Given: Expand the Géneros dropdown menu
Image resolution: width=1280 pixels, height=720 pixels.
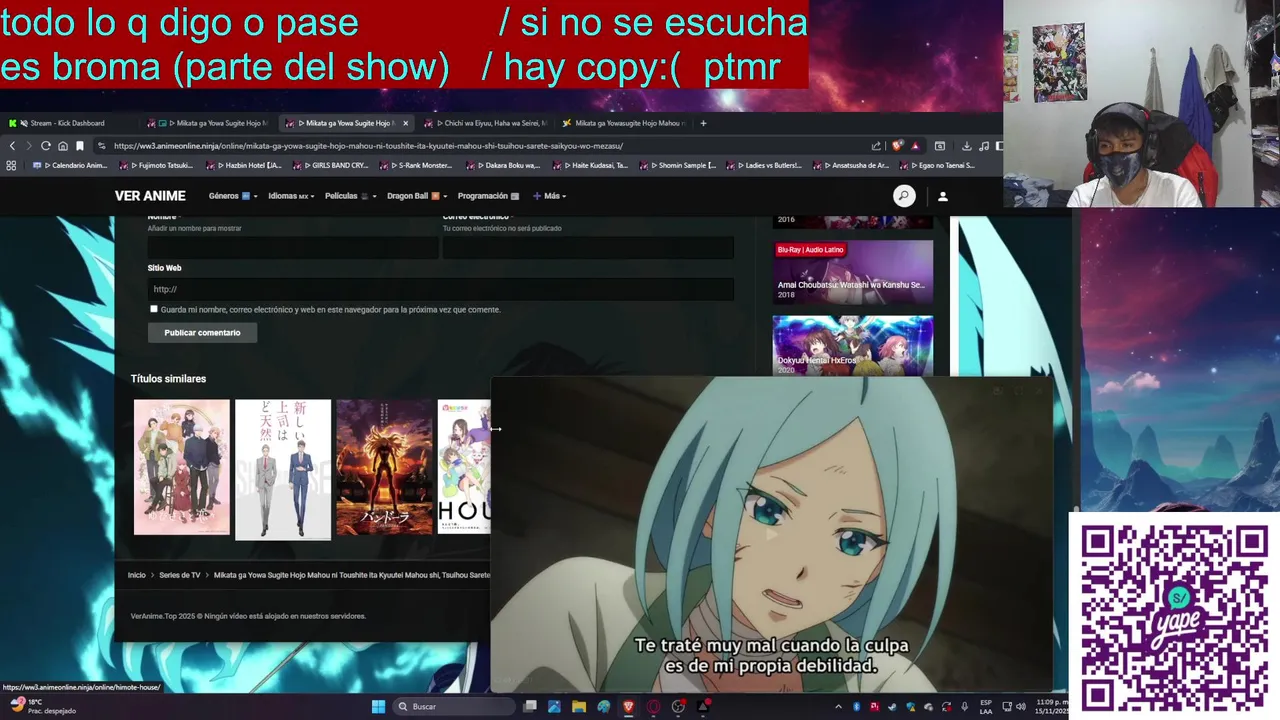Looking at the screenshot, I should point(233,196).
